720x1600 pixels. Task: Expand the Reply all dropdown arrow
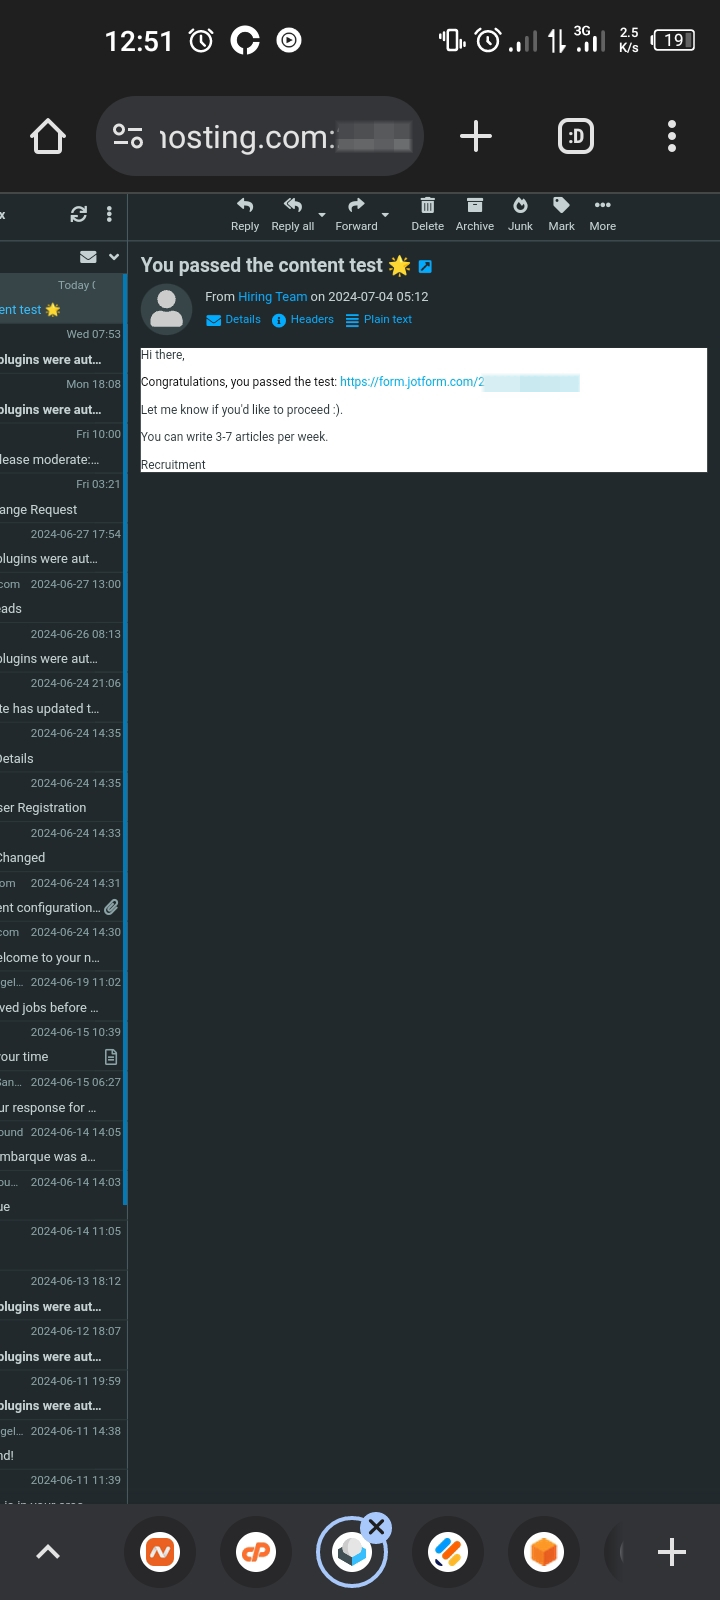(x=322, y=214)
